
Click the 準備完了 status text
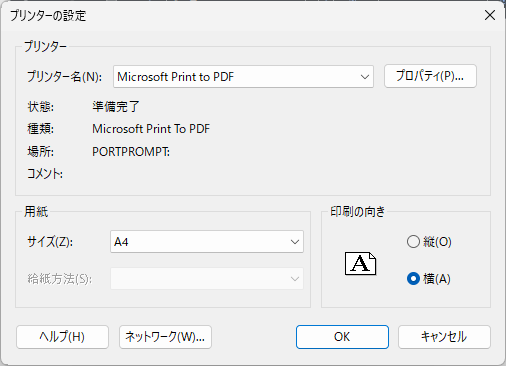coord(116,107)
